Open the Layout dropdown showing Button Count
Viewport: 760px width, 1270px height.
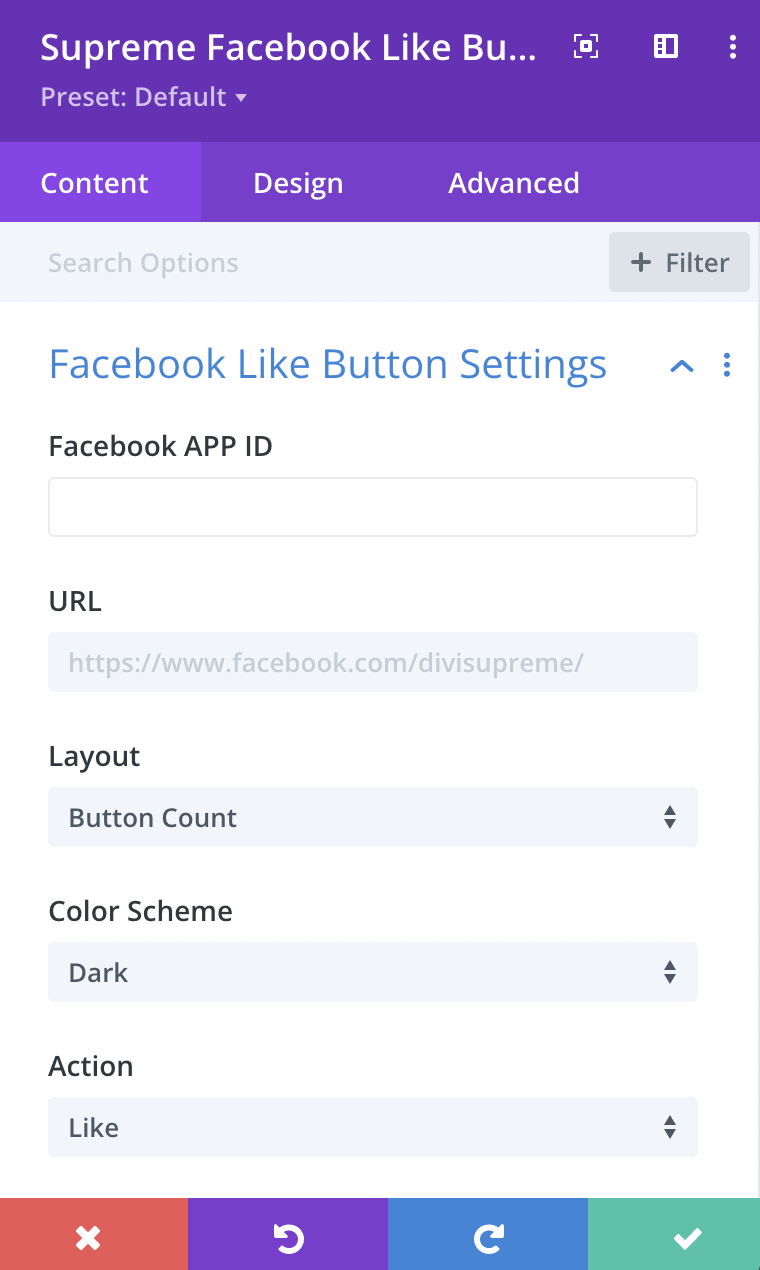pyautogui.click(x=373, y=817)
